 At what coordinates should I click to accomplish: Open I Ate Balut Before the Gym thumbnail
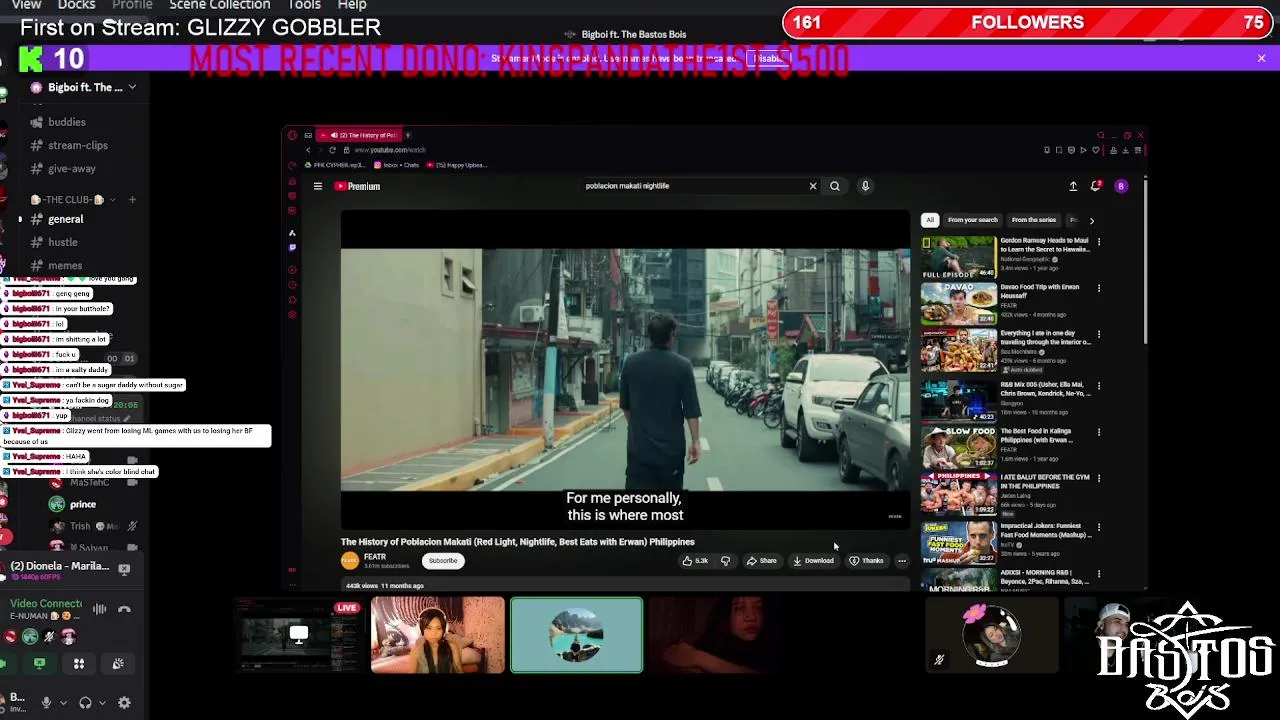tap(958, 494)
